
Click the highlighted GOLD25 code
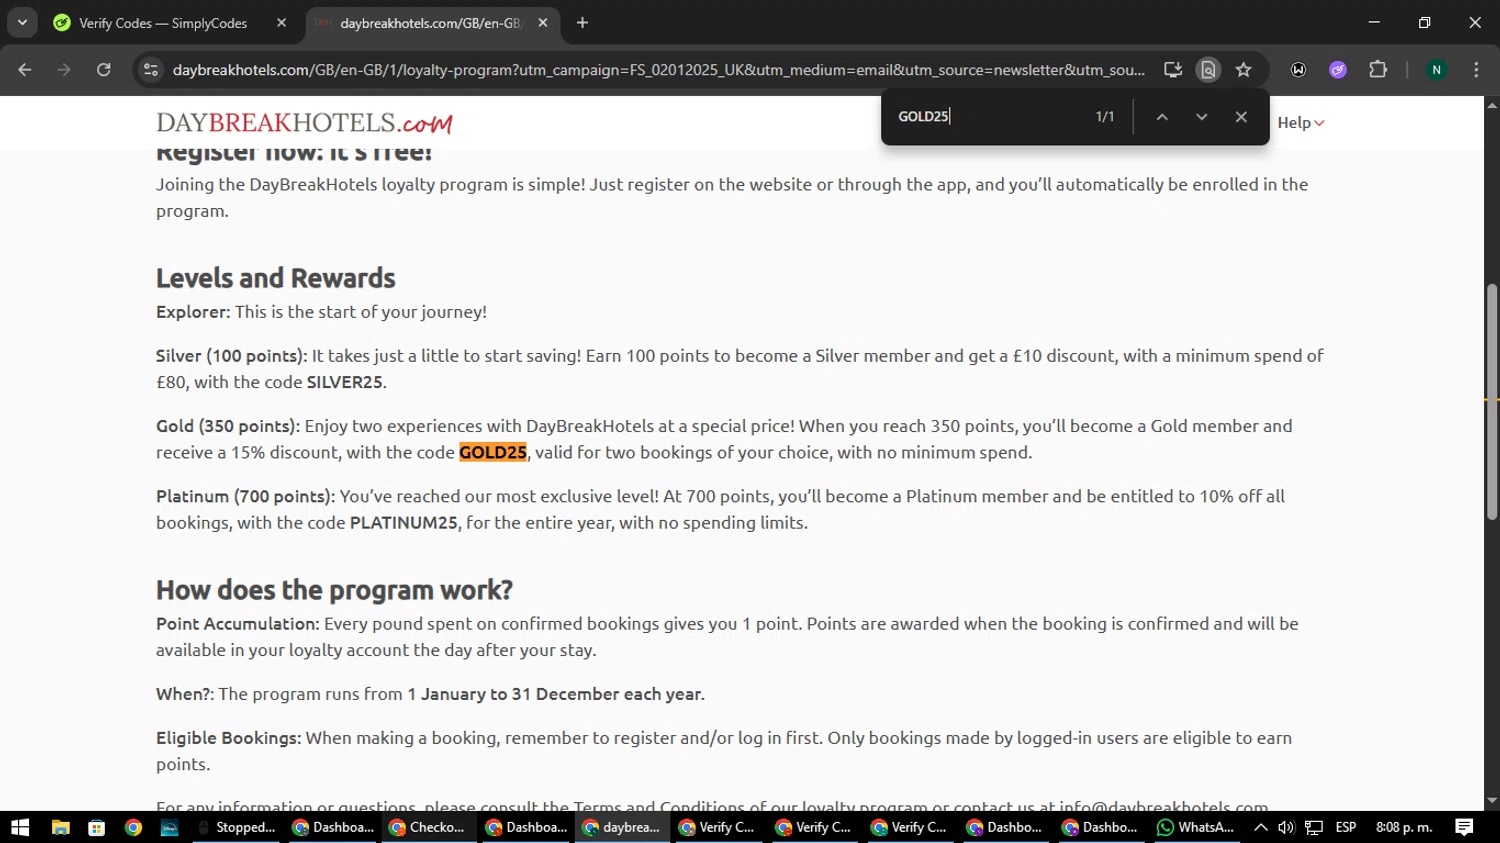492,453
